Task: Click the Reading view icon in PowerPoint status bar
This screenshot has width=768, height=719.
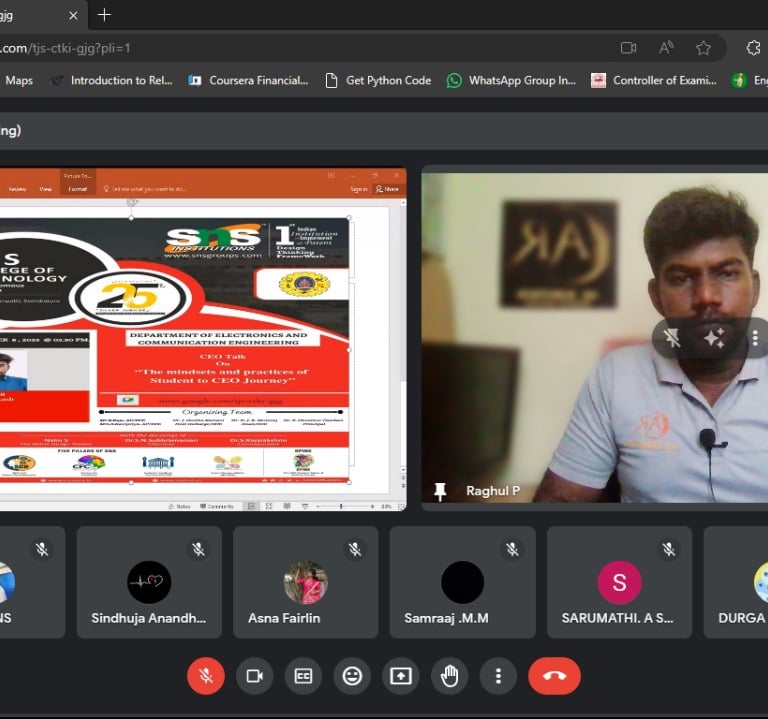Action: click(x=287, y=506)
